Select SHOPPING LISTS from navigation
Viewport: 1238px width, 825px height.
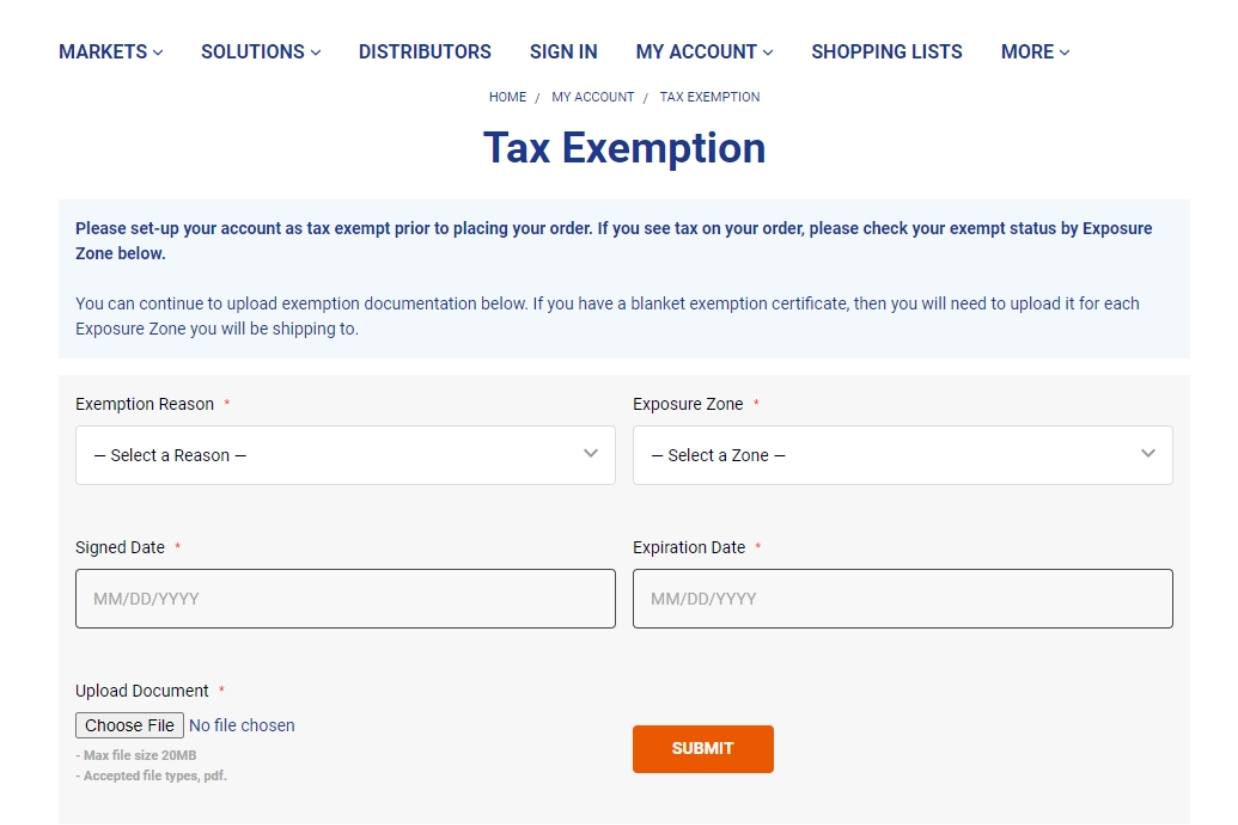886,51
